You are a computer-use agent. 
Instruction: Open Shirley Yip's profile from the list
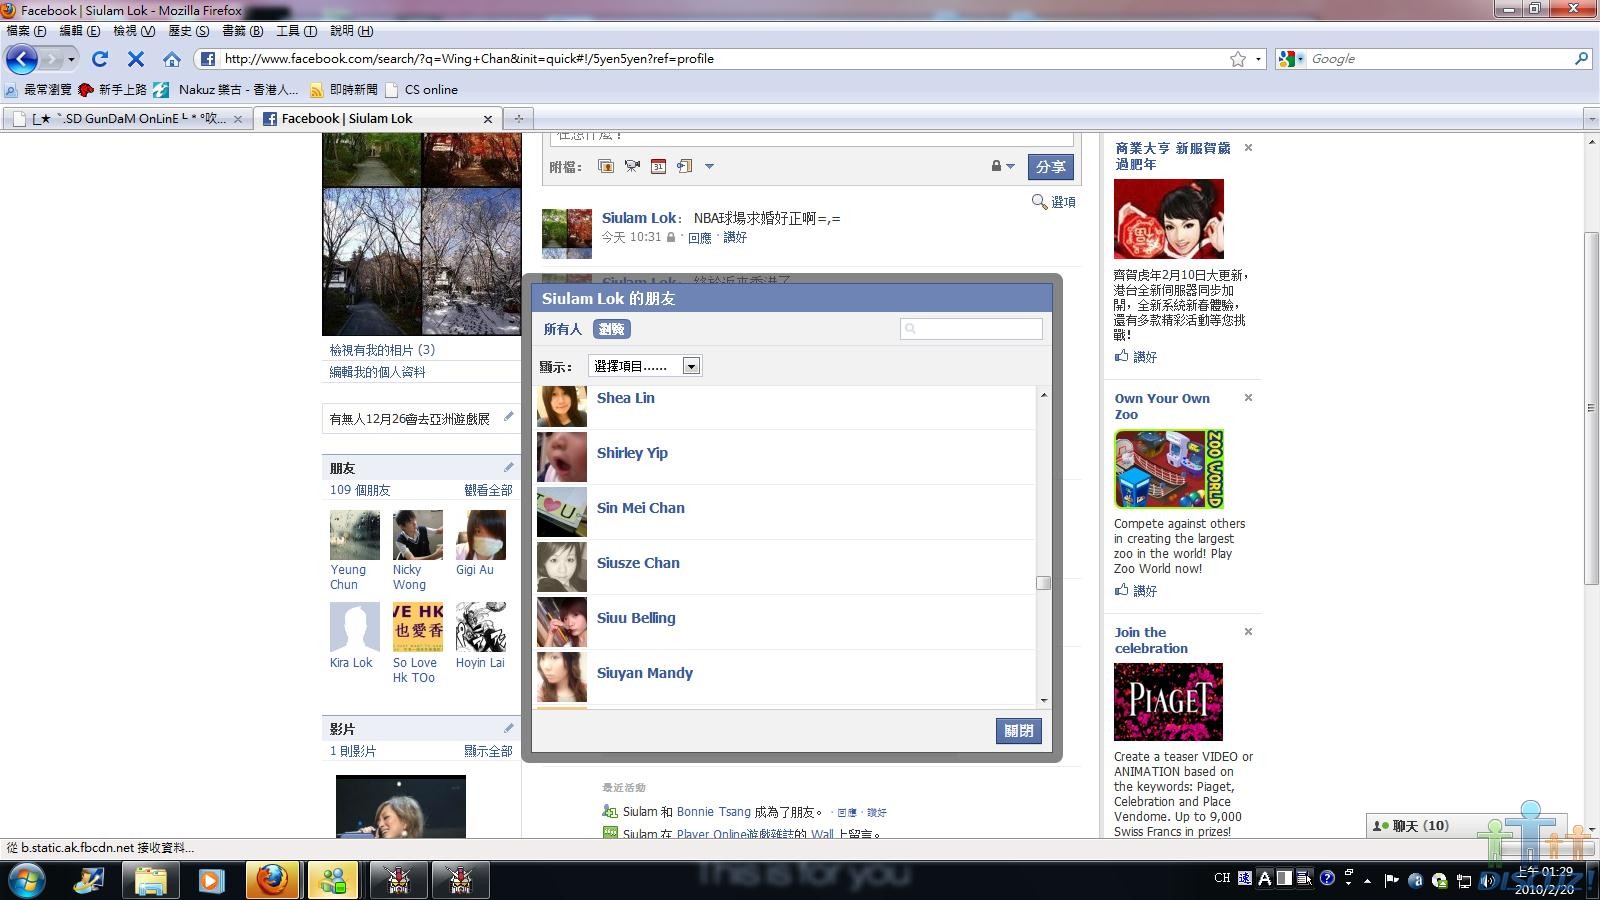[x=632, y=453]
